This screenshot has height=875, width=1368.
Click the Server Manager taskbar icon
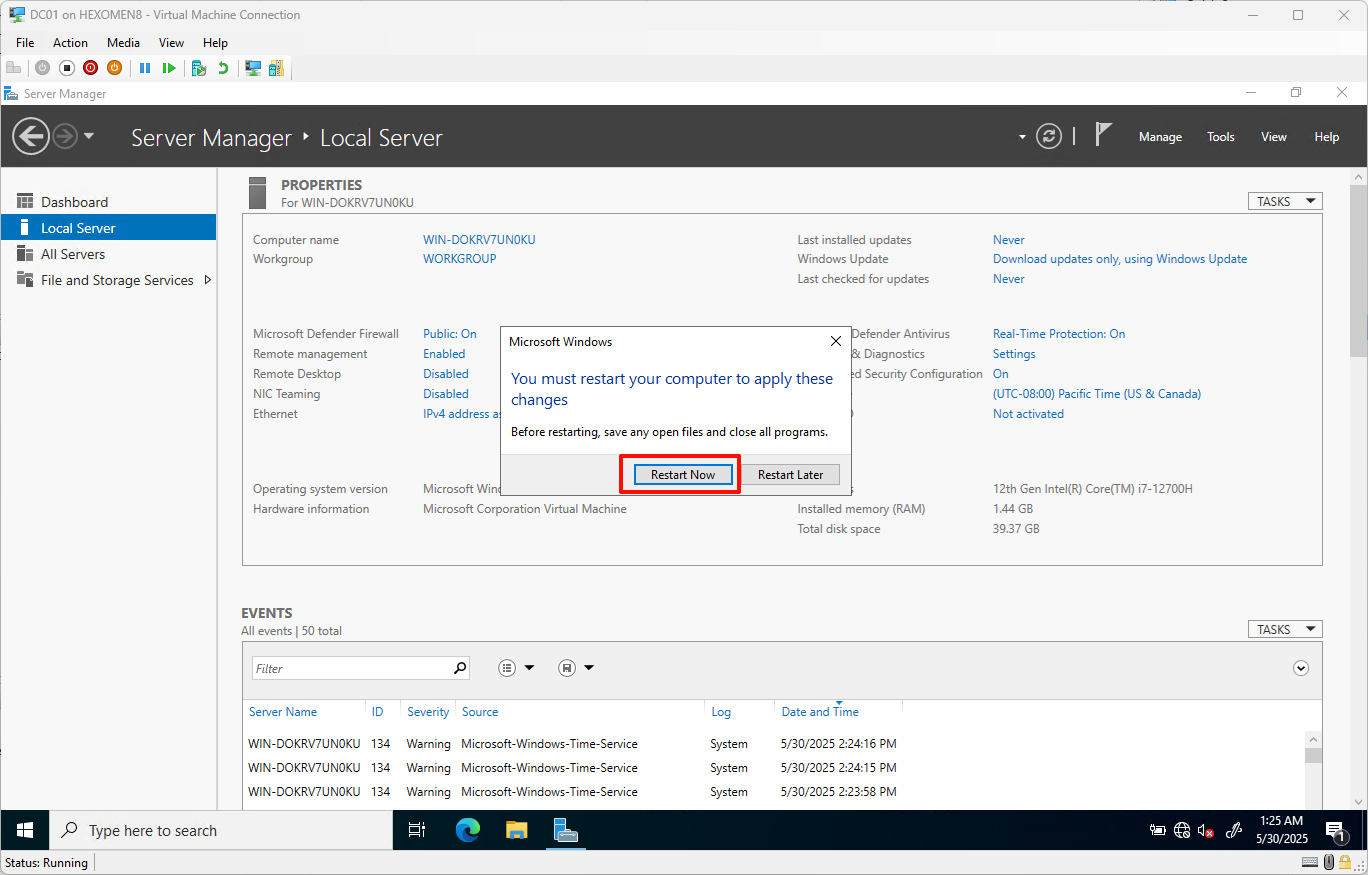566,830
